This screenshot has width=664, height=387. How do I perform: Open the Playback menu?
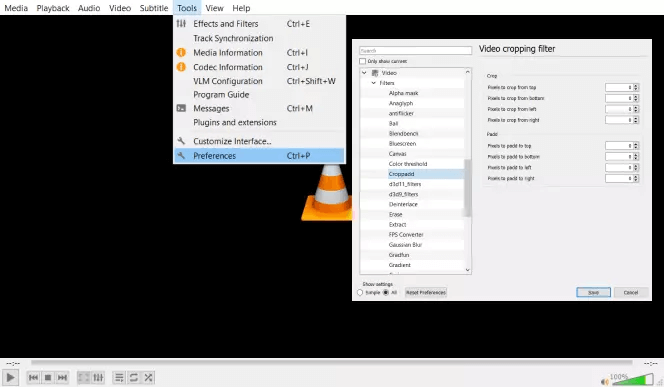pyautogui.click(x=53, y=8)
